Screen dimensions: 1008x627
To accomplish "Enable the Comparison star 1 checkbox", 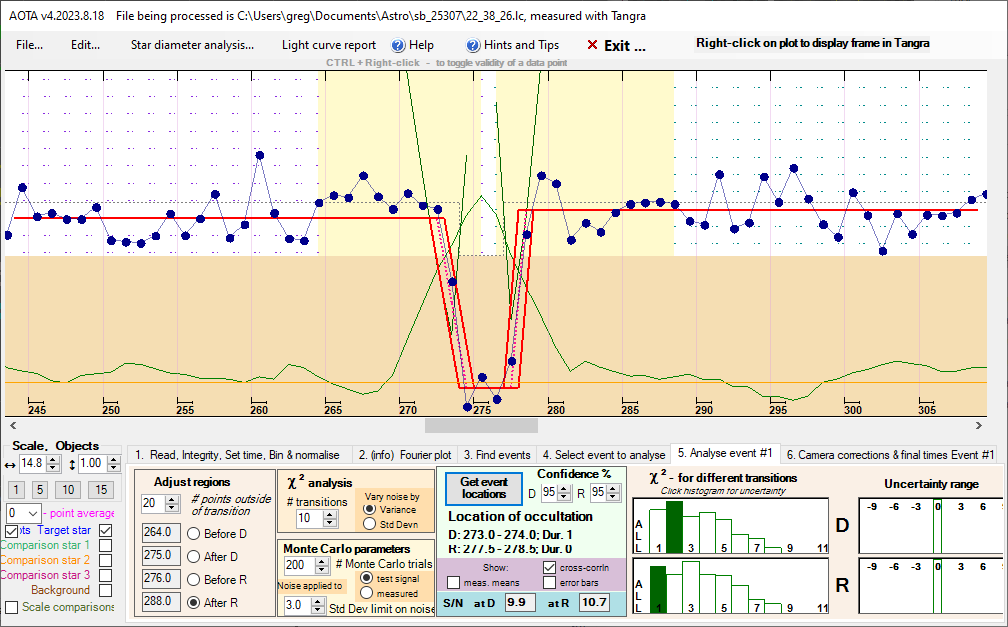I will click(x=106, y=545).
